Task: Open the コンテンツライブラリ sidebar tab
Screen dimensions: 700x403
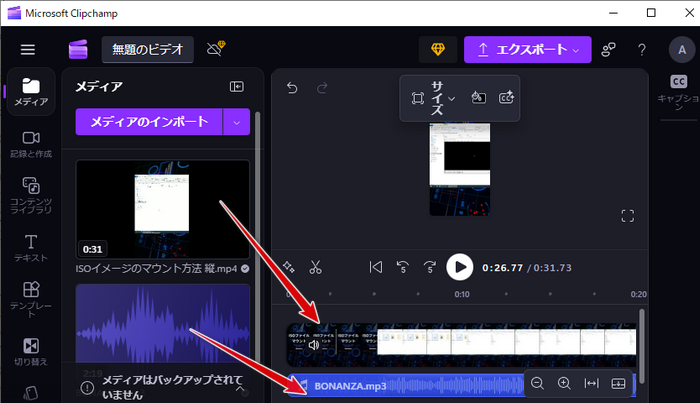Action: click(x=31, y=195)
